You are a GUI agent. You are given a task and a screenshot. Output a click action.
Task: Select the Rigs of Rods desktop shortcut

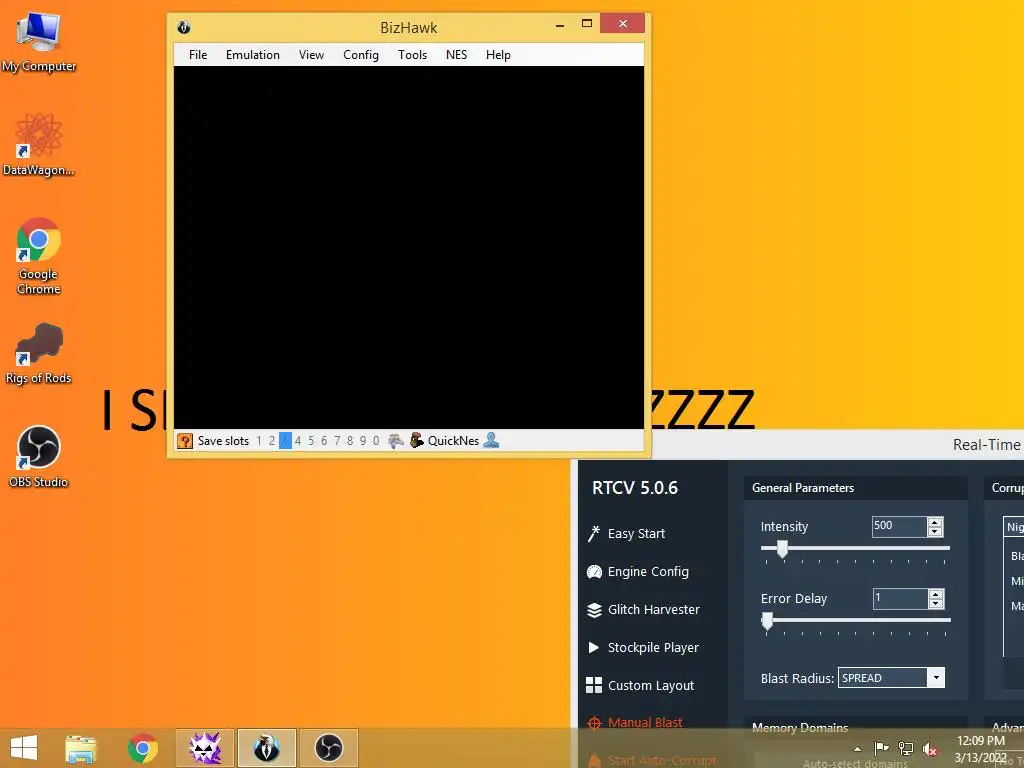(x=39, y=354)
